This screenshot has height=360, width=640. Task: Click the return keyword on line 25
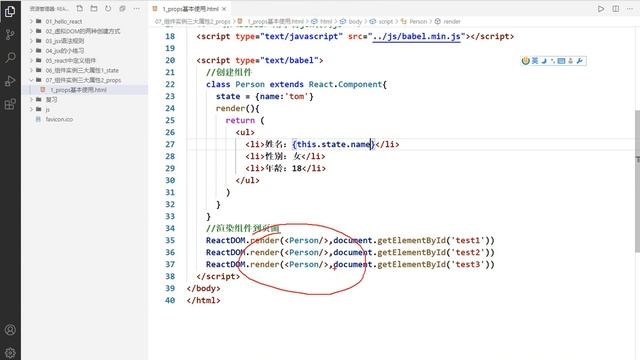tap(240, 120)
